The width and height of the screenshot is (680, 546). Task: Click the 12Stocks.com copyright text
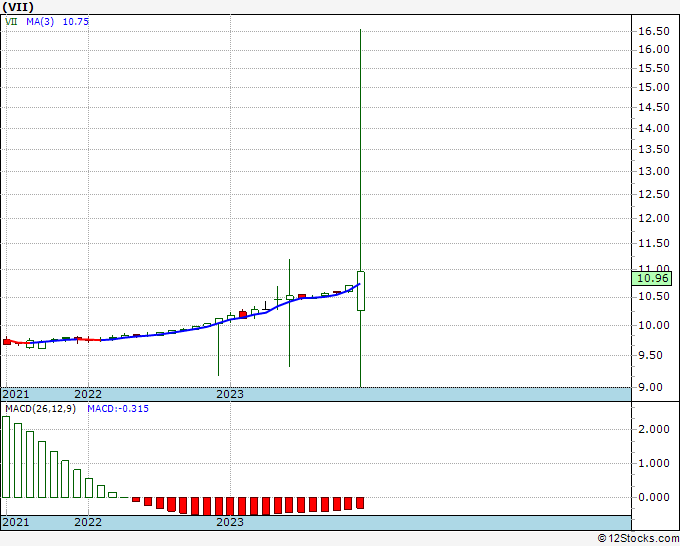pos(638,538)
